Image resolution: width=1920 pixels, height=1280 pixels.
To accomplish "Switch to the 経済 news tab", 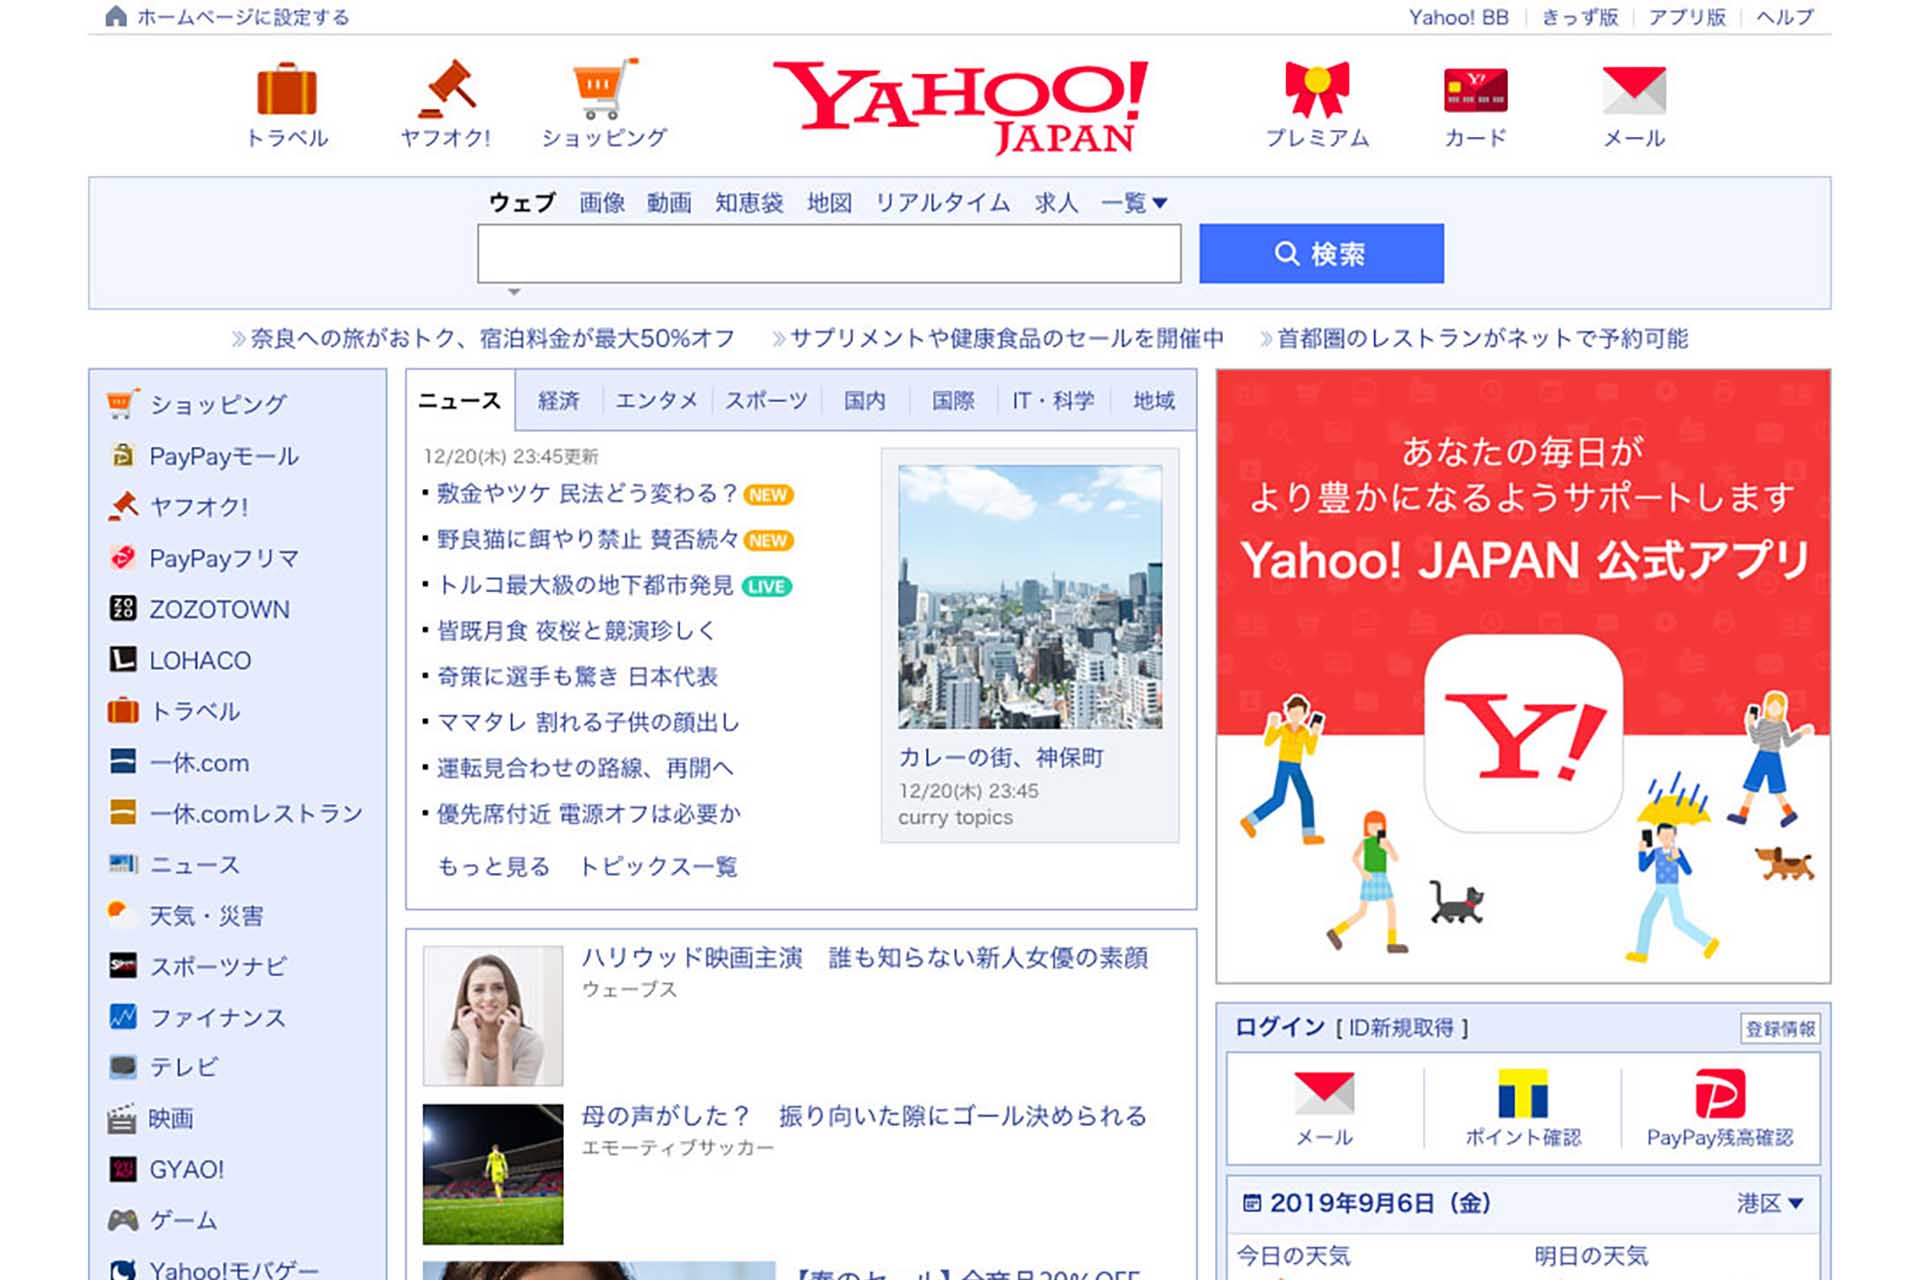I will tap(559, 401).
